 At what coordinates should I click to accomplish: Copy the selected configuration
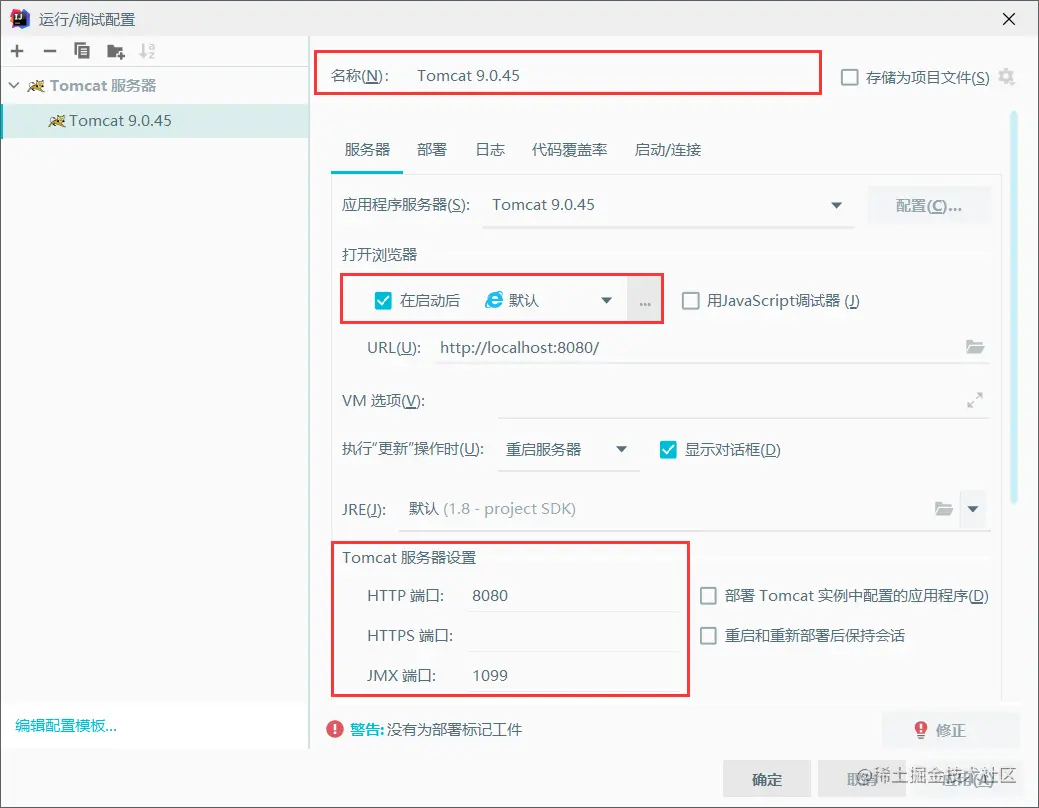(82, 51)
